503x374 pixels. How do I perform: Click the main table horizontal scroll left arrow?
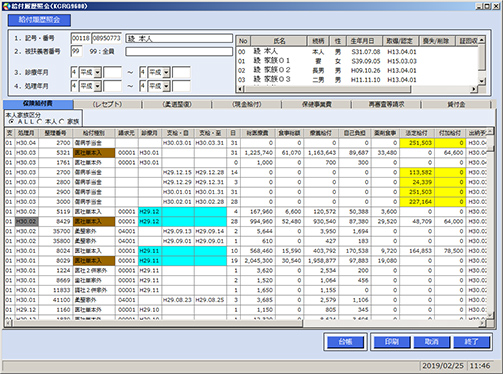tap(8, 323)
